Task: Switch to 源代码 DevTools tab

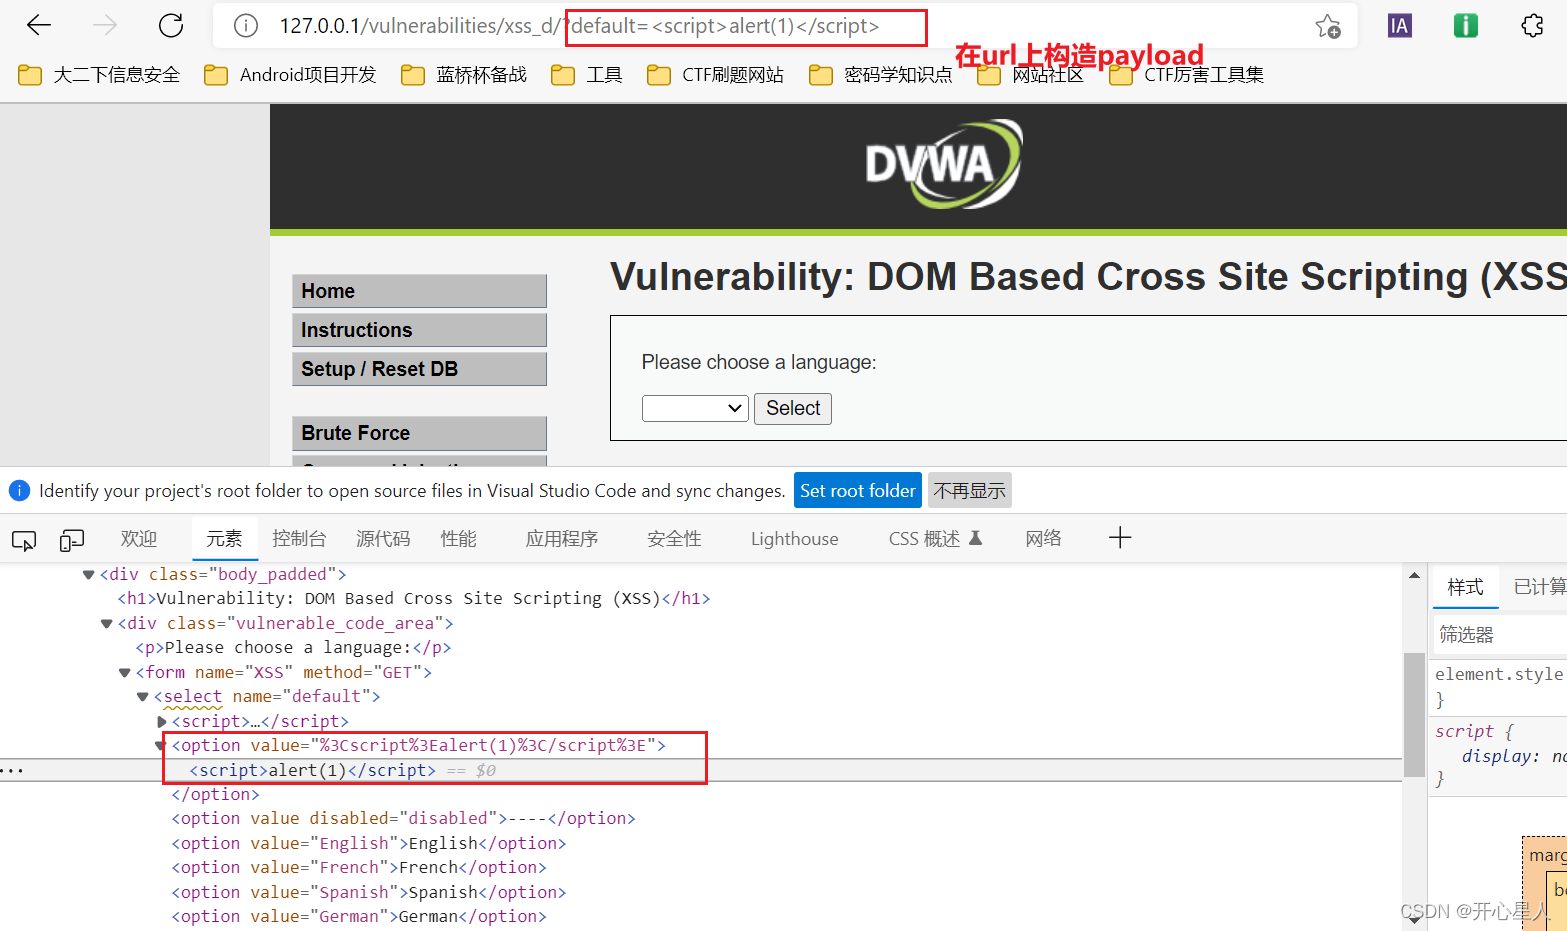Action: [383, 539]
